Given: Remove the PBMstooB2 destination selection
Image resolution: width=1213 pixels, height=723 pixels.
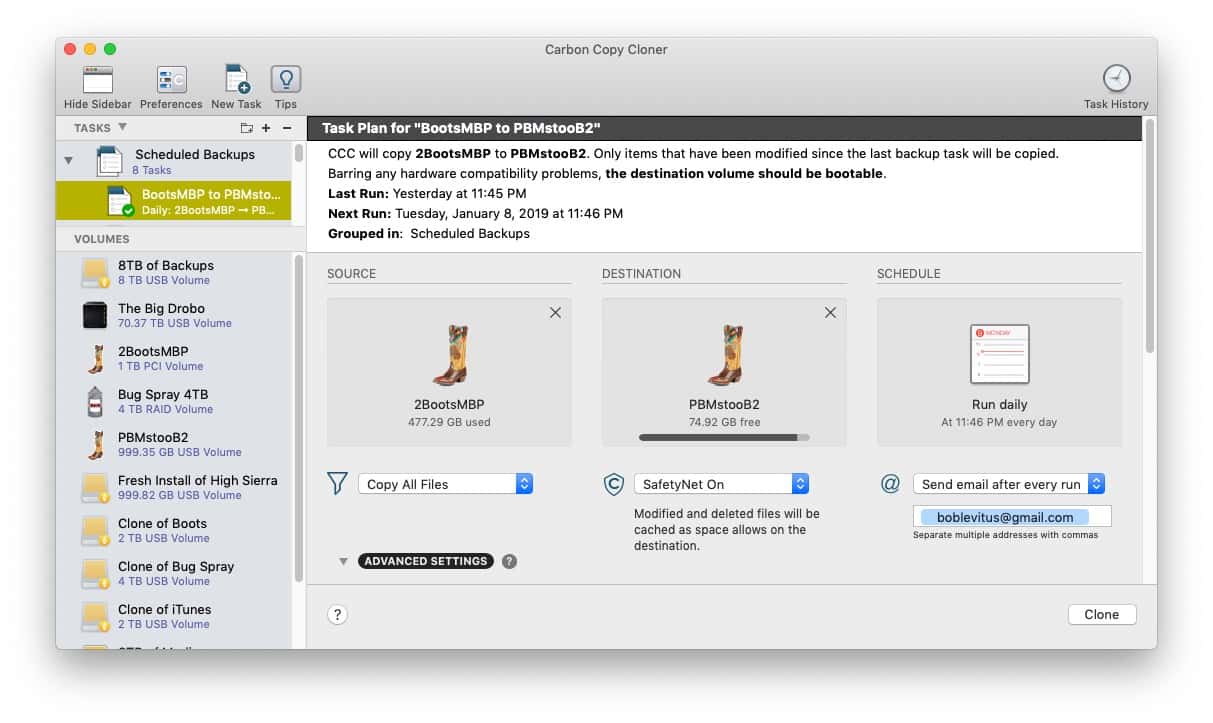Looking at the screenshot, I should click(830, 313).
